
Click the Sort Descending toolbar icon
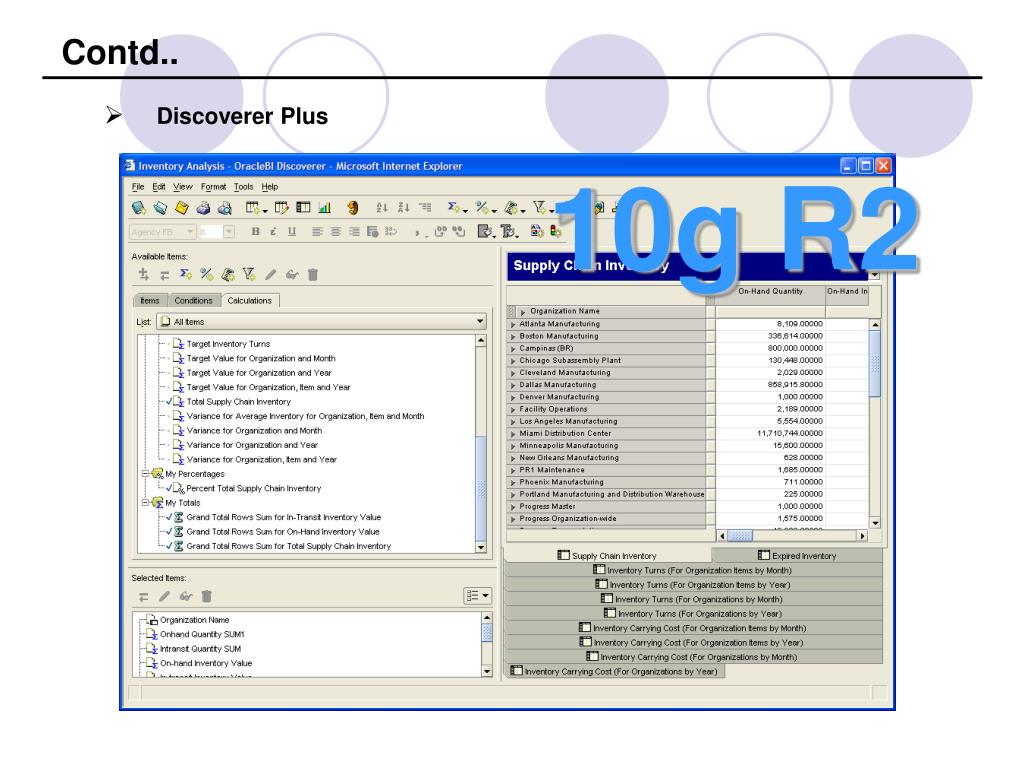click(x=404, y=208)
